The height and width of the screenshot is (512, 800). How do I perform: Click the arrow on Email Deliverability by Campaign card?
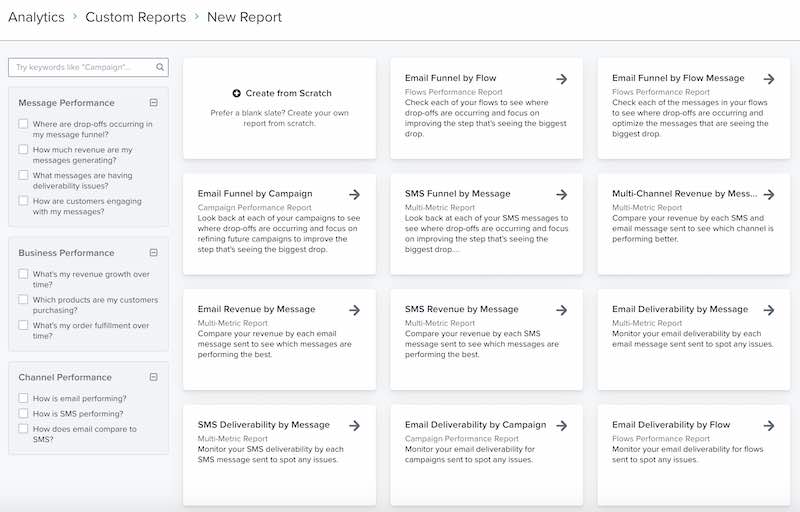pos(562,426)
